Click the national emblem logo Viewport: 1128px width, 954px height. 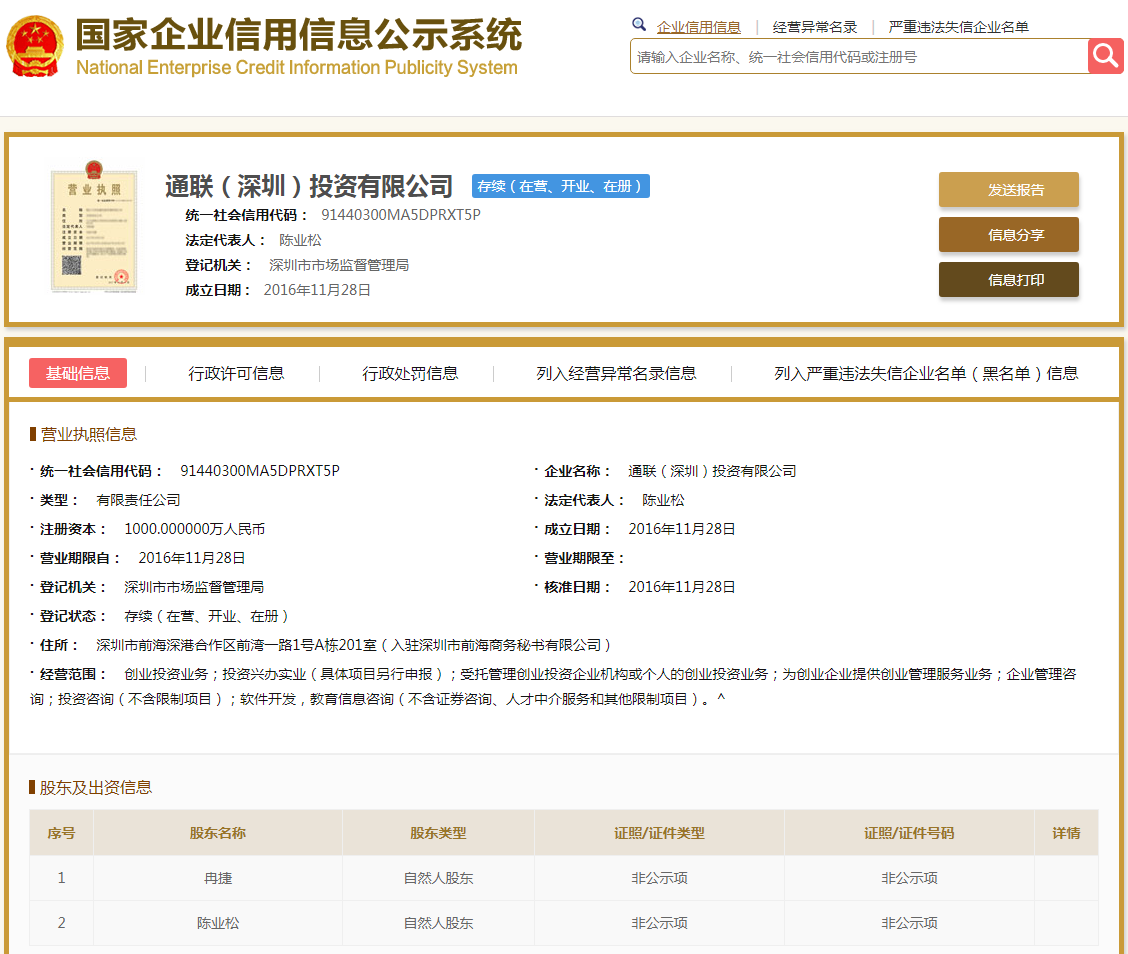coord(34,47)
